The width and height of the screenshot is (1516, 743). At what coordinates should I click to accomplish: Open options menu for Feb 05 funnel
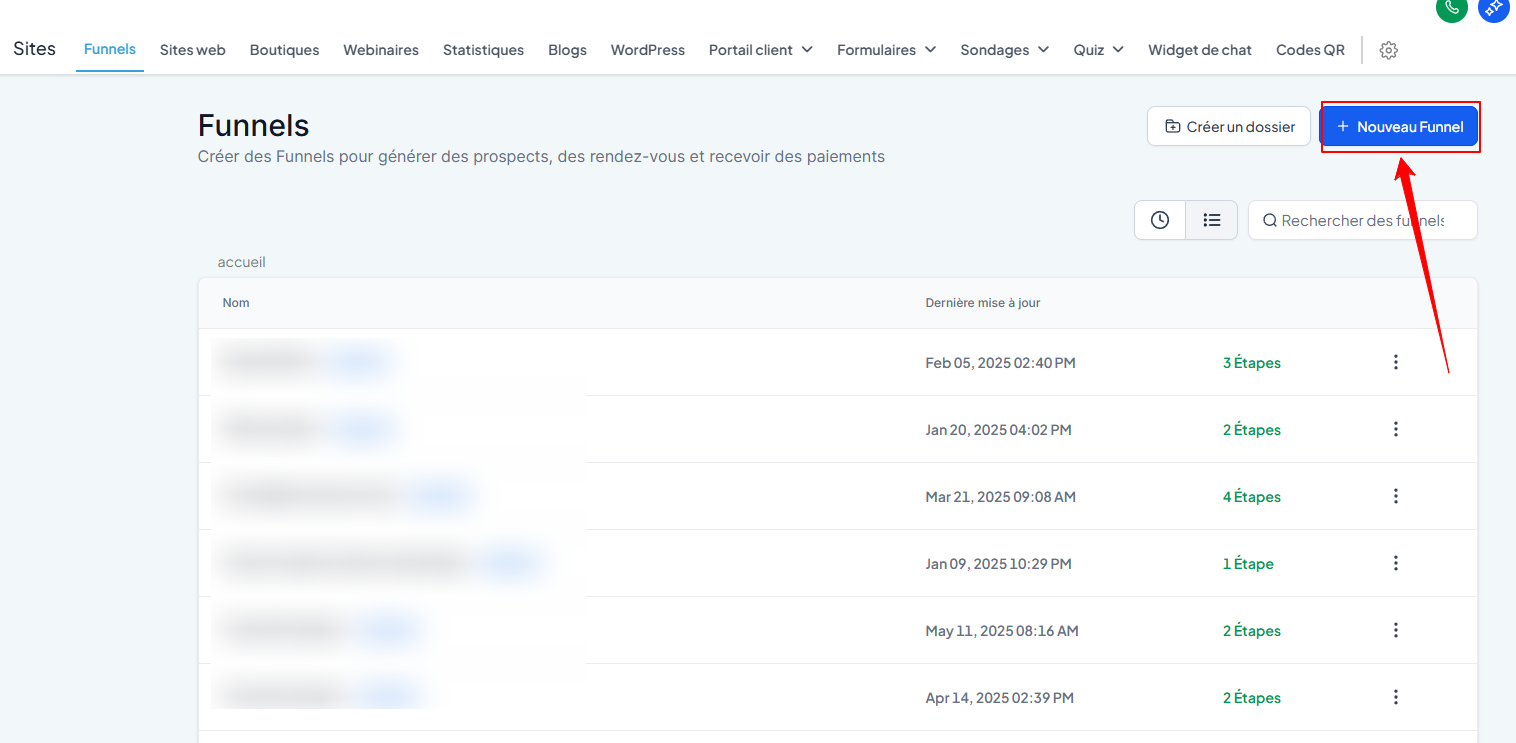click(x=1396, y=362)
